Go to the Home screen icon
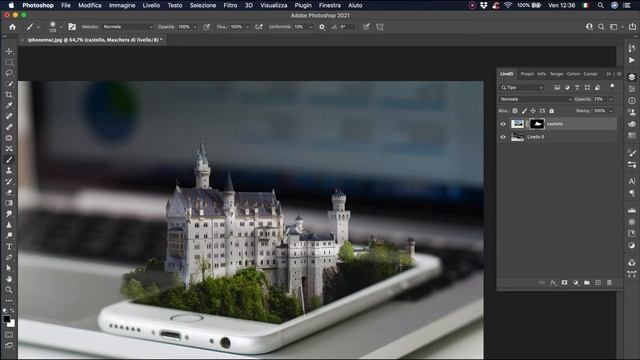 pyautogui.click(x=12, y=27)
